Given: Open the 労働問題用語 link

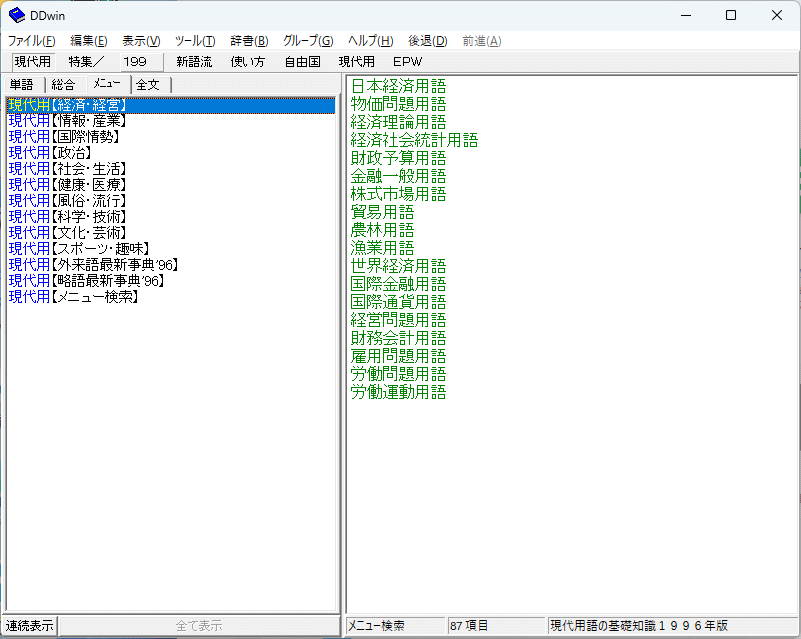Looking at the screenshot, I should point(398,373).
